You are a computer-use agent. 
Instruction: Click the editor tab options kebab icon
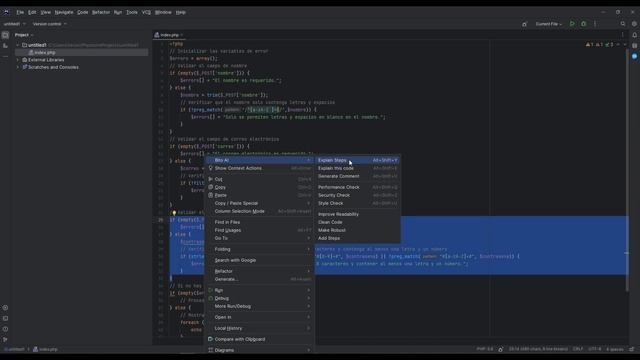[623, 35]
